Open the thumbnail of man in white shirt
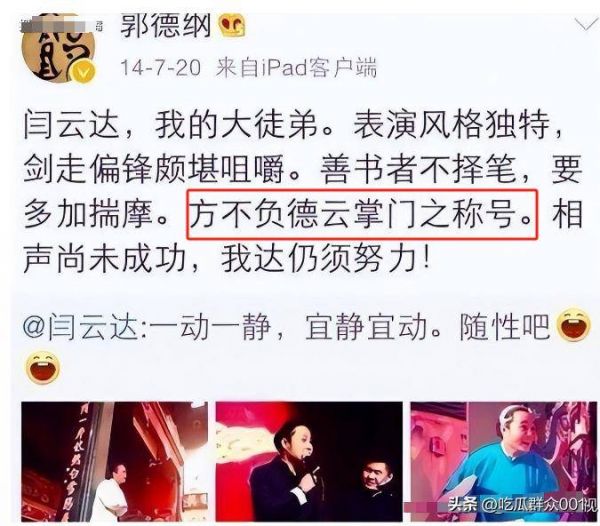Viewport: 600px width, 526px height. [114, 461]
